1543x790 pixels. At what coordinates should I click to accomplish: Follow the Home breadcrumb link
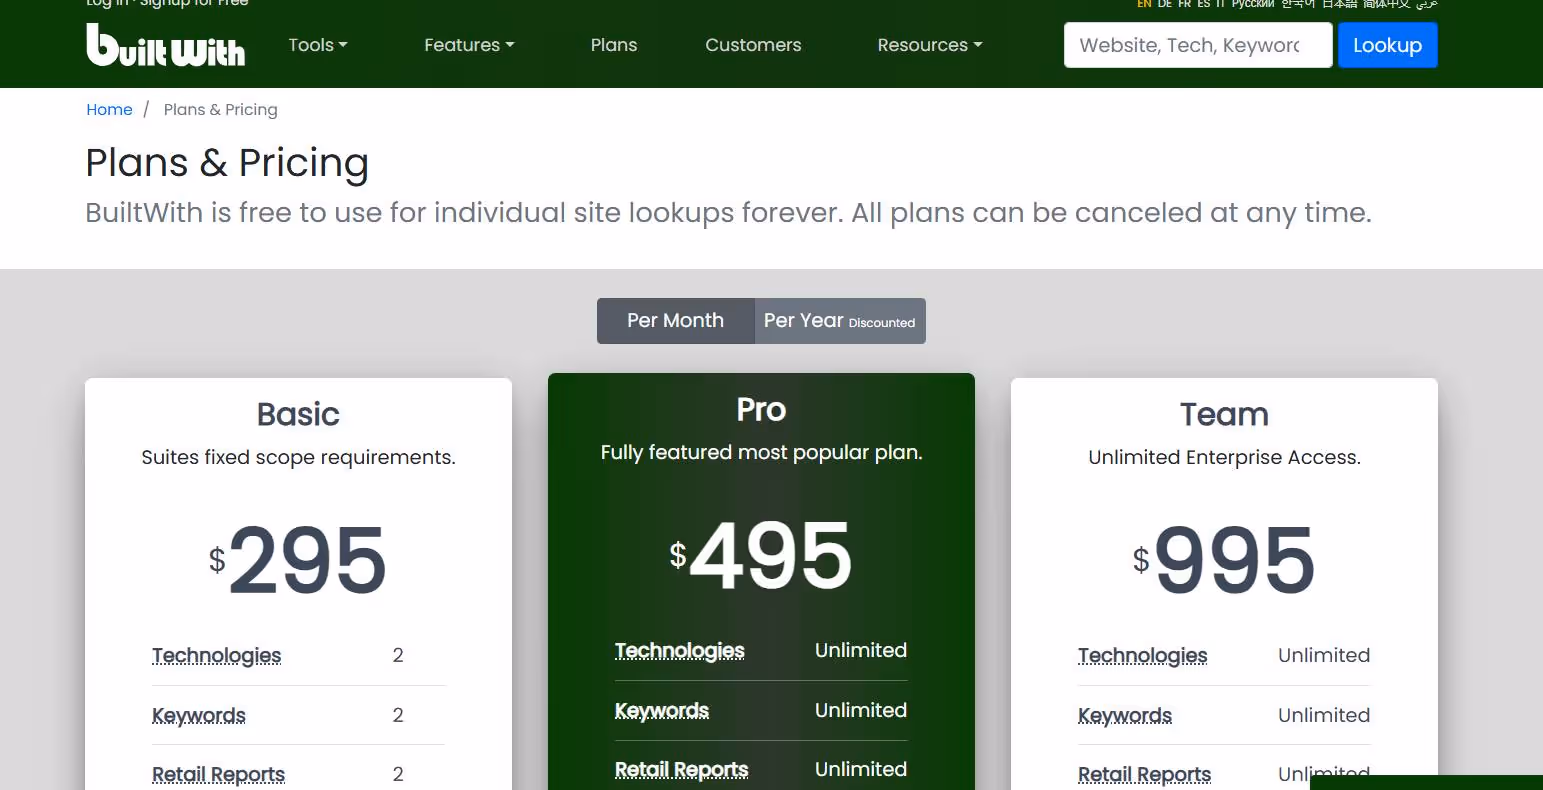[109, 109]
